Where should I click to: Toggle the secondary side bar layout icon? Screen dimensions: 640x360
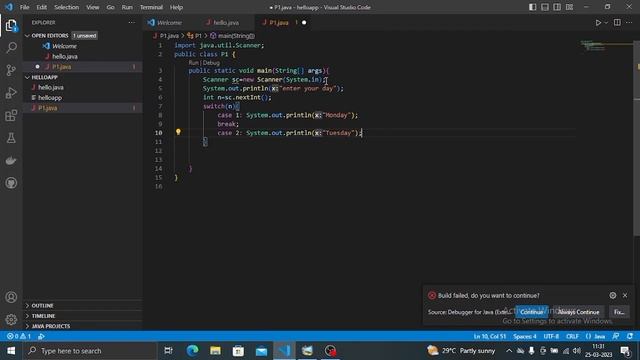pos(557,7)
